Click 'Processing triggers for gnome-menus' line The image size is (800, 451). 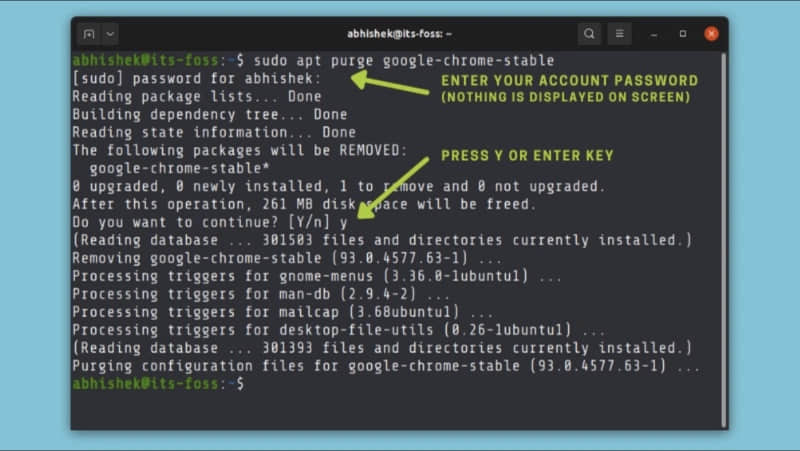(317, 276)
